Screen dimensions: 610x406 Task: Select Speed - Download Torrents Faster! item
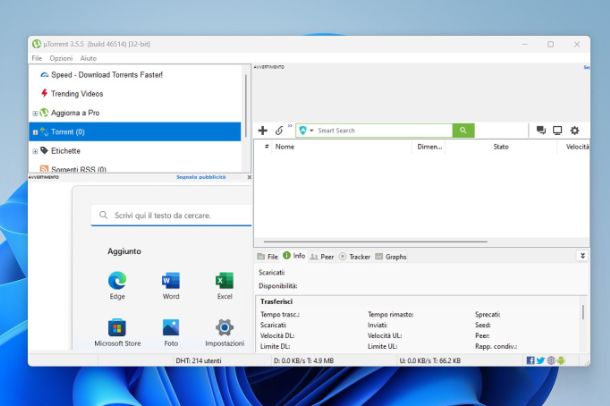click(x=107, y=75)
